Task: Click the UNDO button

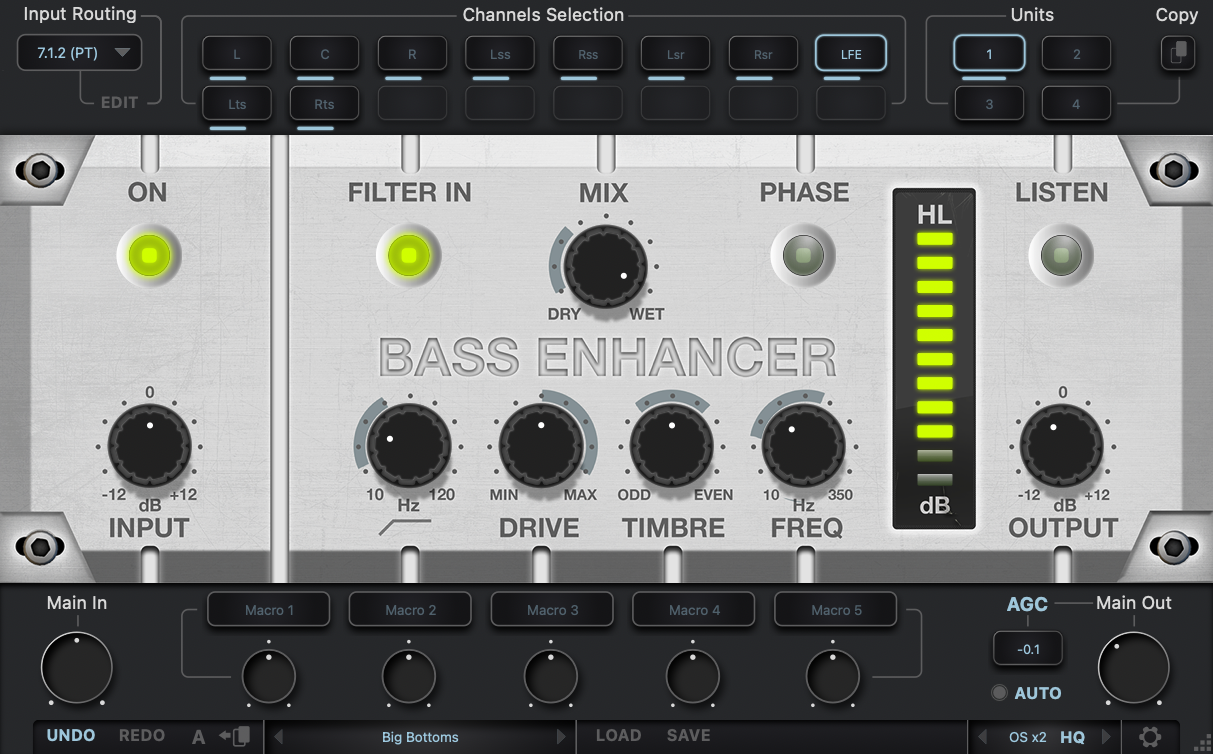Action: click(x=71, y=736)
